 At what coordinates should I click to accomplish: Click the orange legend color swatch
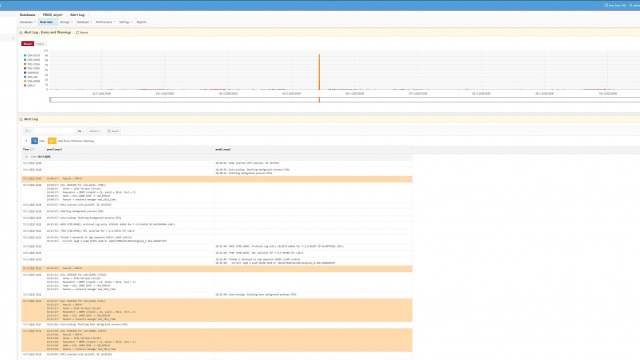(25, 64)
